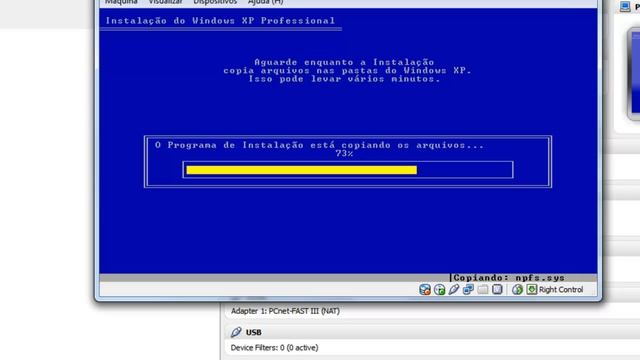Click the shared folders status icon
The image size is (640, 360).
(x=483, y=289)
